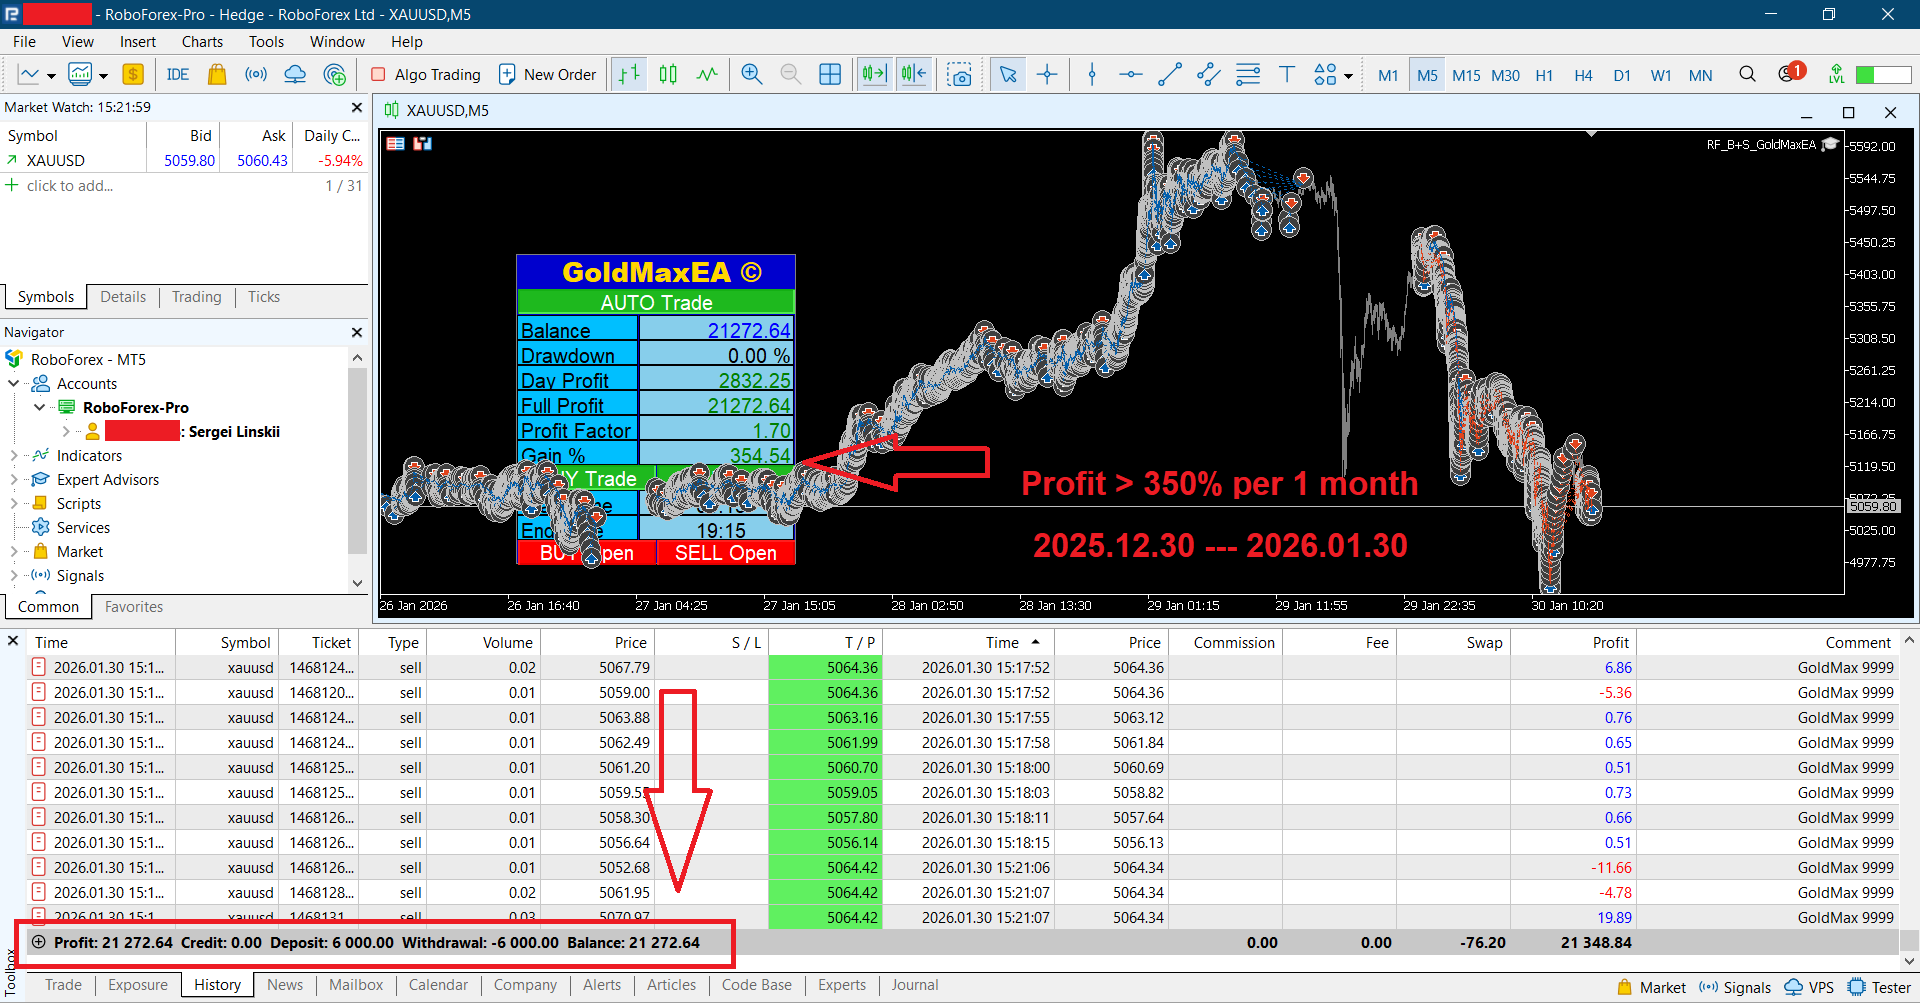The height and width of the screenshot is (1003, 1920).
Task: Click 'click to add...' symbol field
Action: [70, 185]
